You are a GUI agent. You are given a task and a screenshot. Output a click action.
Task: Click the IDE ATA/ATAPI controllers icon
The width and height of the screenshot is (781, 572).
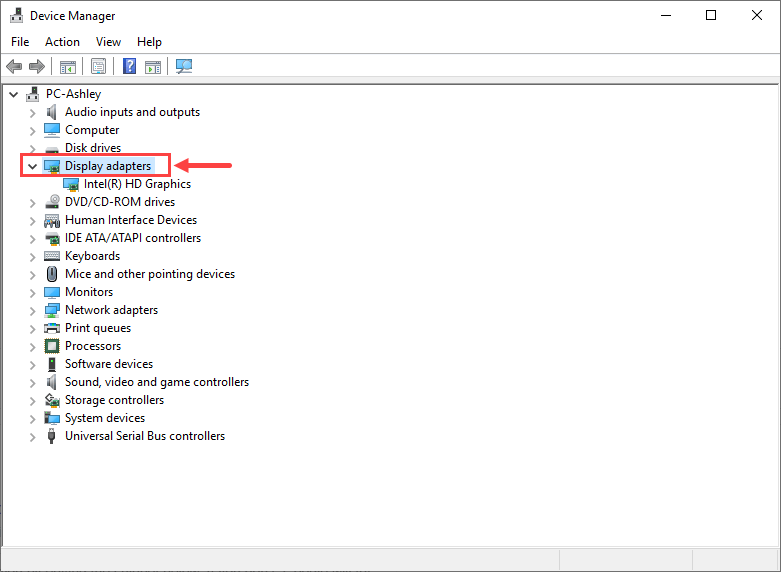[x=52, y=238]
